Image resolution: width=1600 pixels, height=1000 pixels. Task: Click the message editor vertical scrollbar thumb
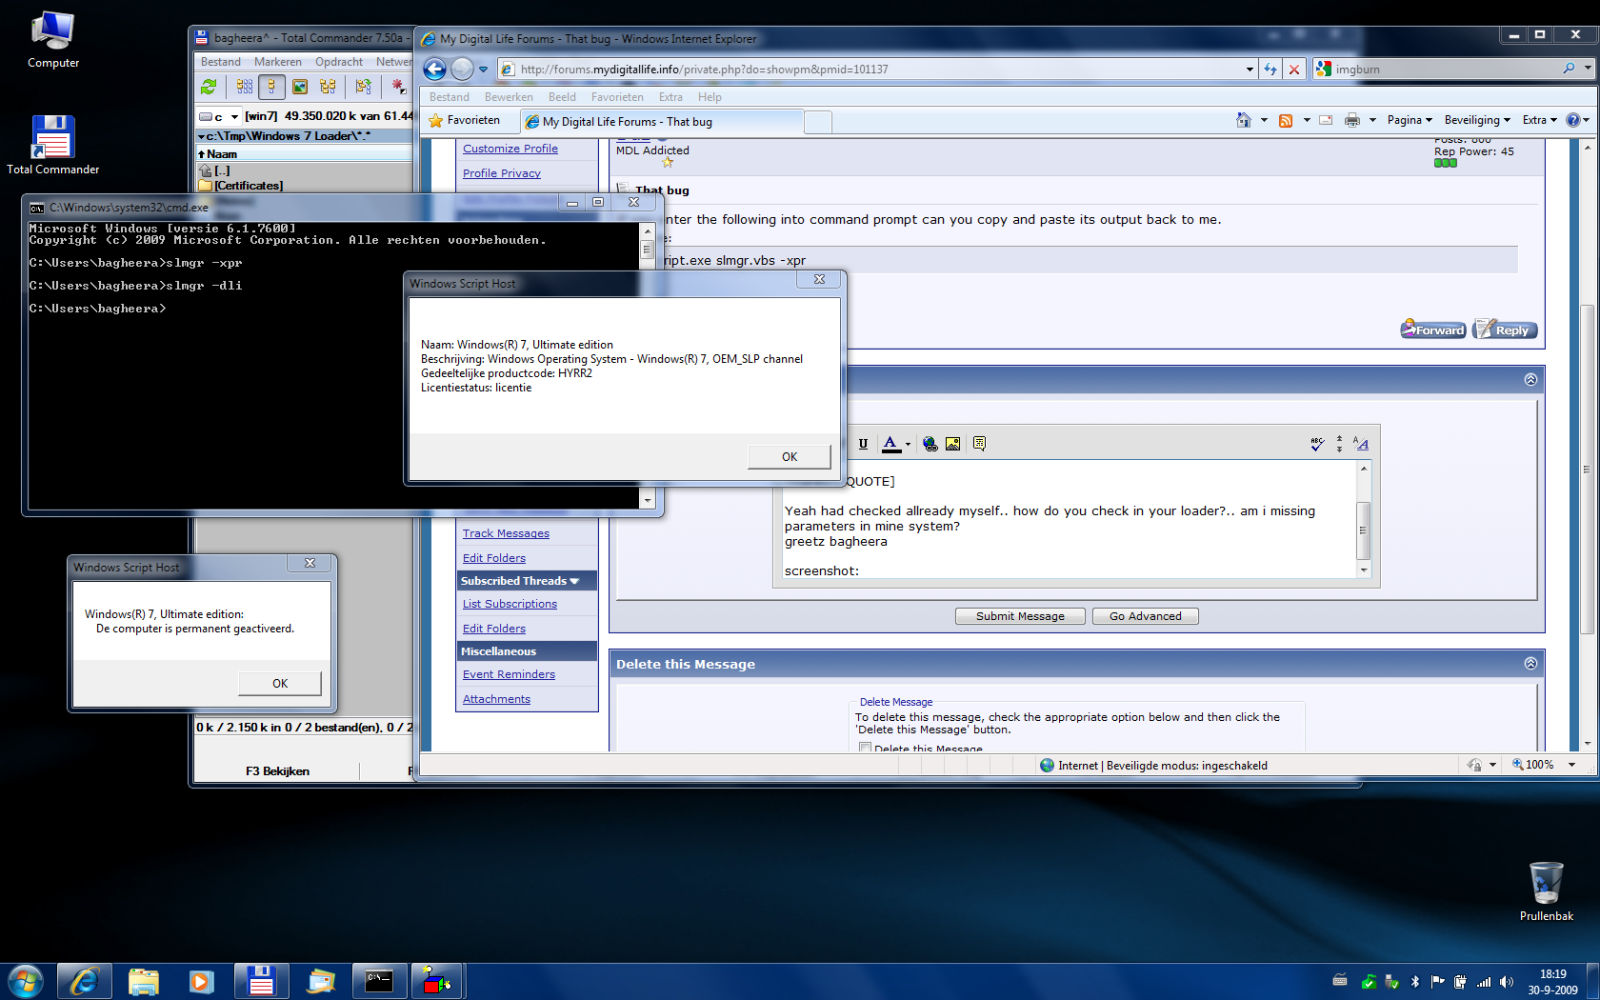pos(1362,531)
